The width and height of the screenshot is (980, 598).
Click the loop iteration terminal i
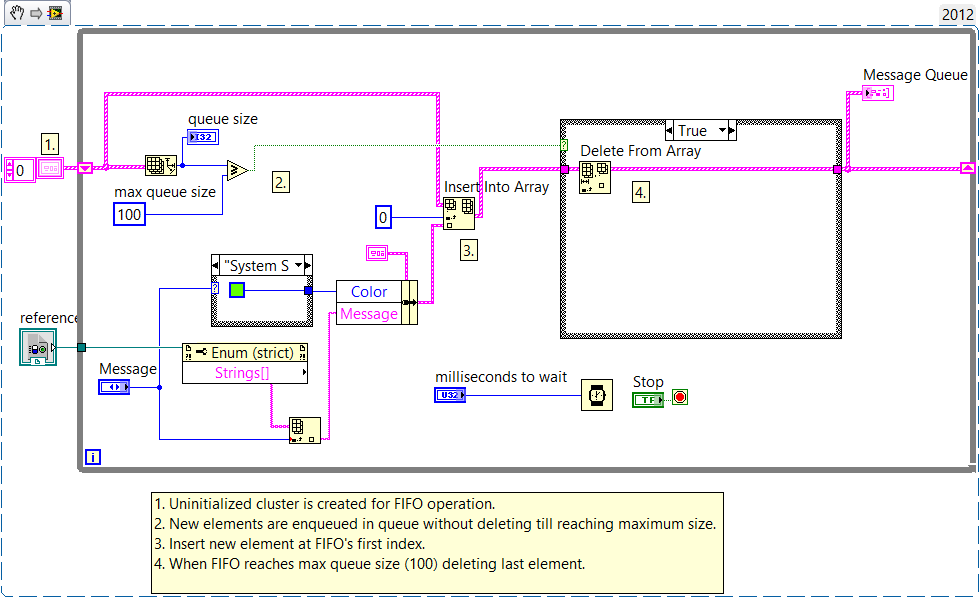(x=92, y=457)
